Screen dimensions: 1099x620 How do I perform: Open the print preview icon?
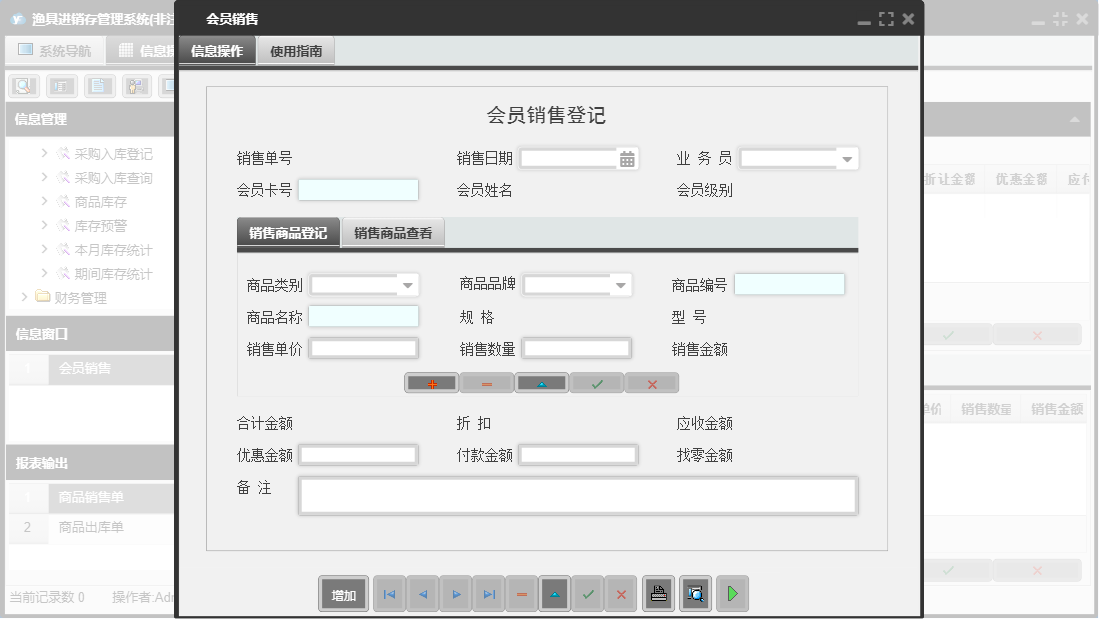coord(693,593)
